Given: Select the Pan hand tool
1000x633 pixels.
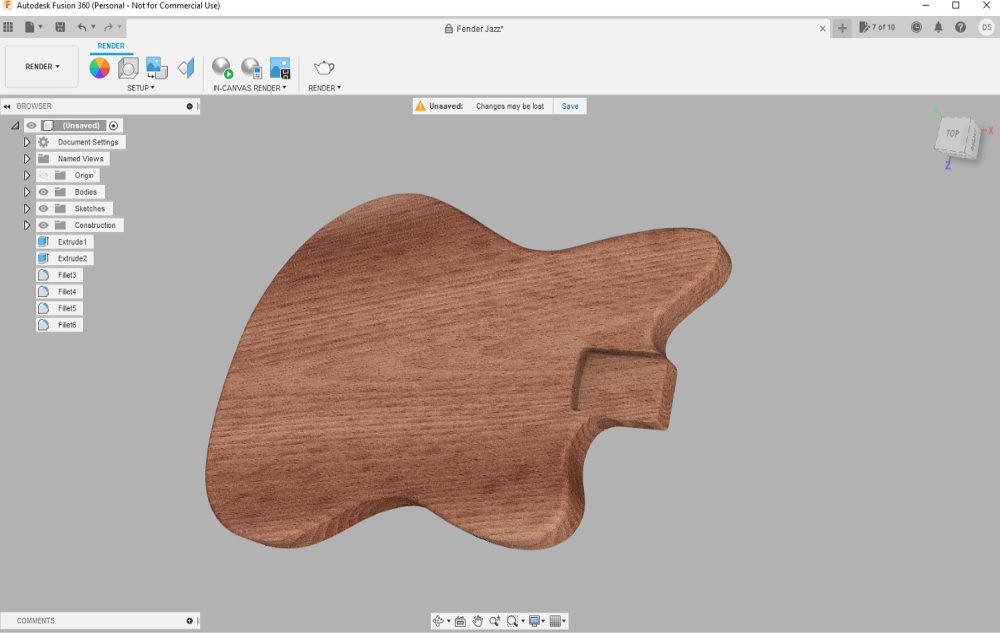Looking at the screenshot, I should tap(478, 621).
